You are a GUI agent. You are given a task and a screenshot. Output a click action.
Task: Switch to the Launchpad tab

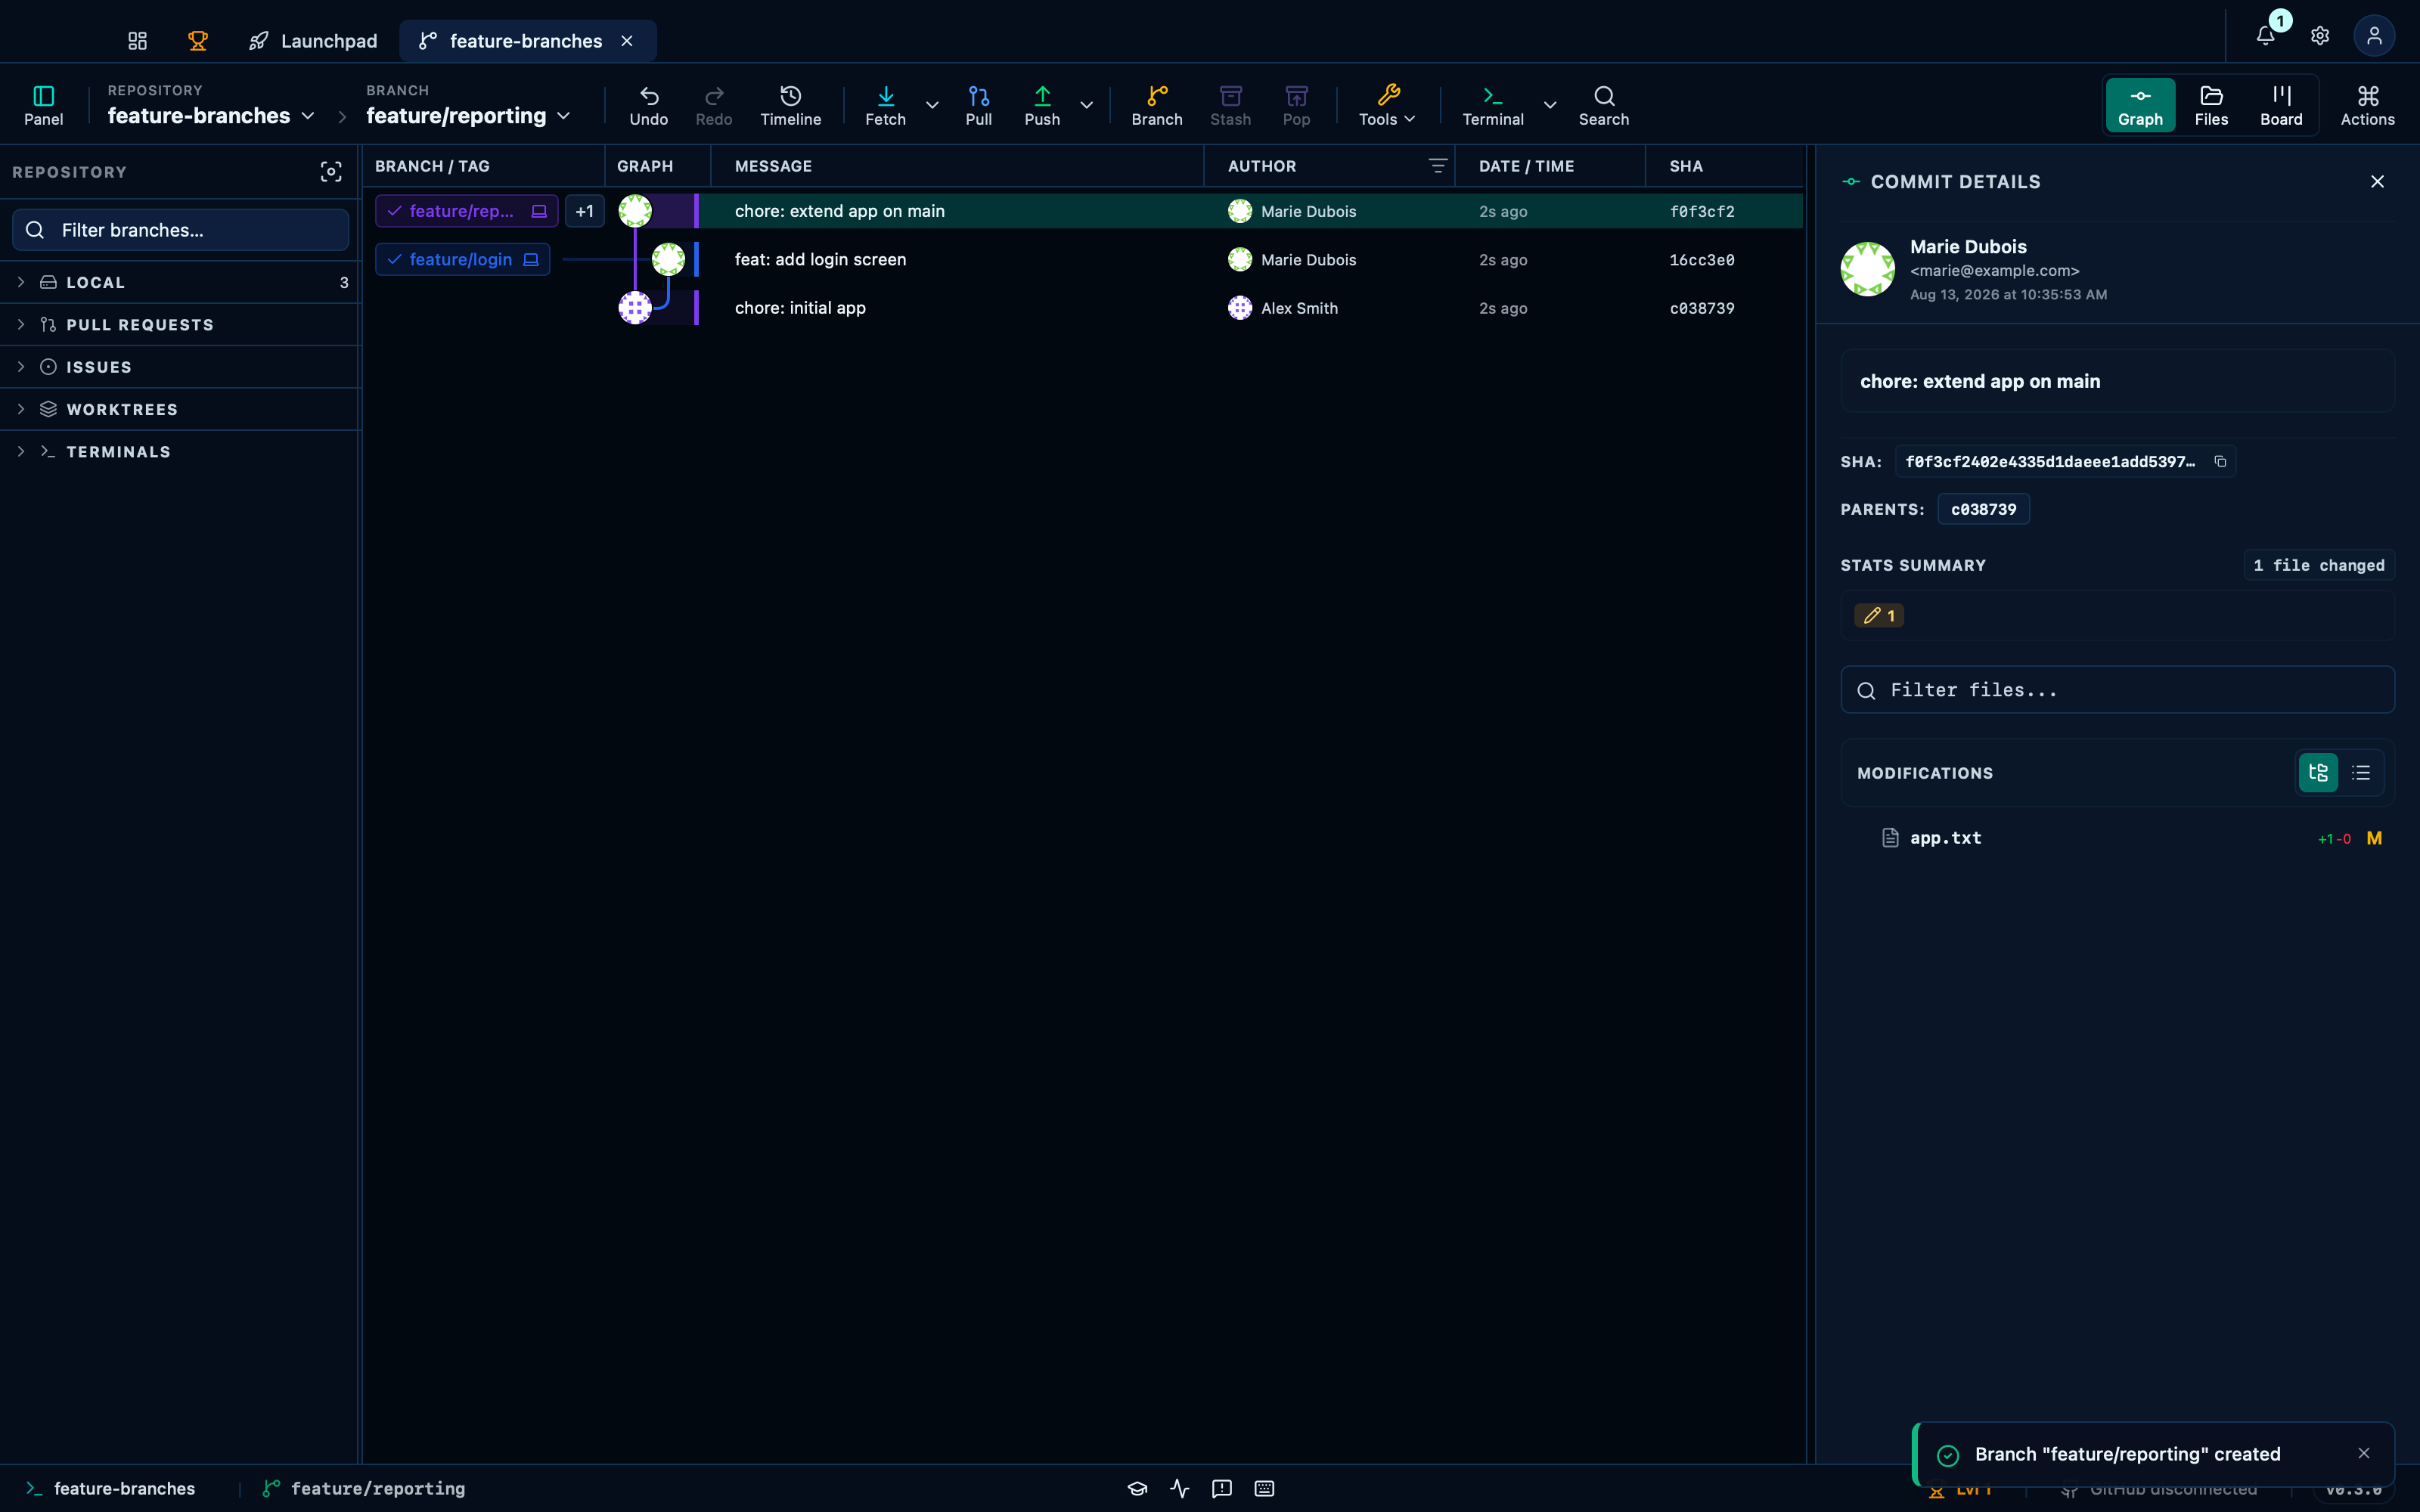(313, 41)
